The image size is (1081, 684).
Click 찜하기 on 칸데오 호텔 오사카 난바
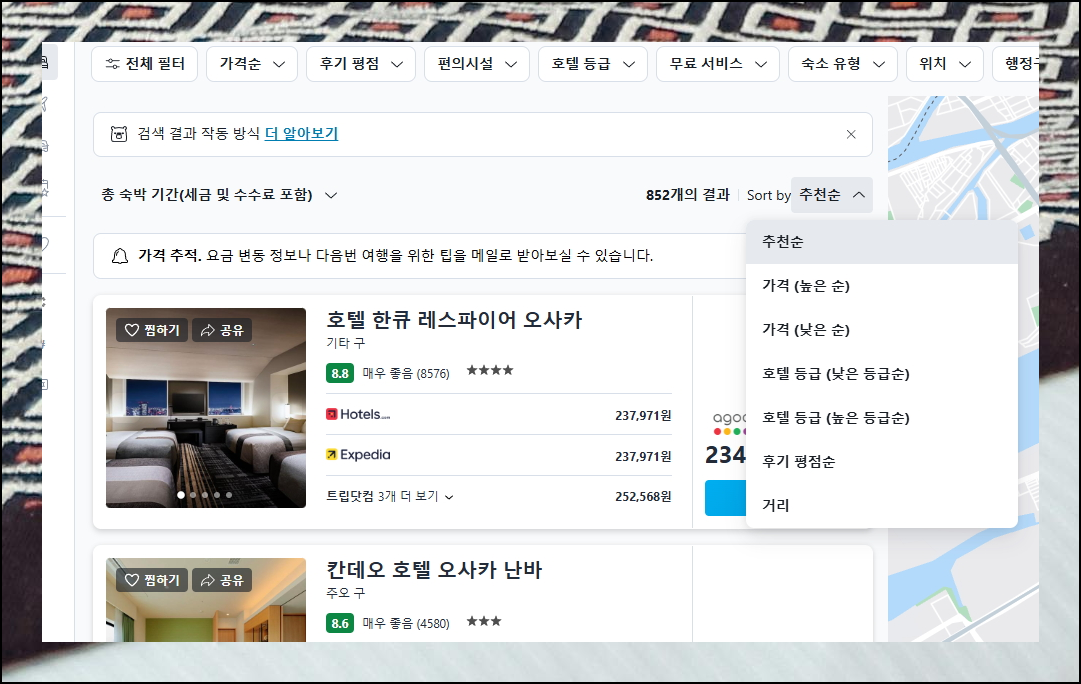click(152, 581)
